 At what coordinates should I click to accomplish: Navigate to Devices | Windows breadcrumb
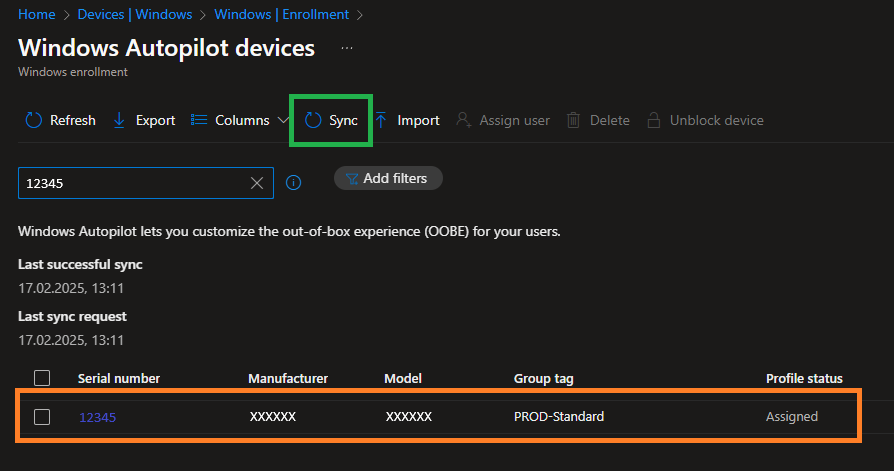coord(135,14)
